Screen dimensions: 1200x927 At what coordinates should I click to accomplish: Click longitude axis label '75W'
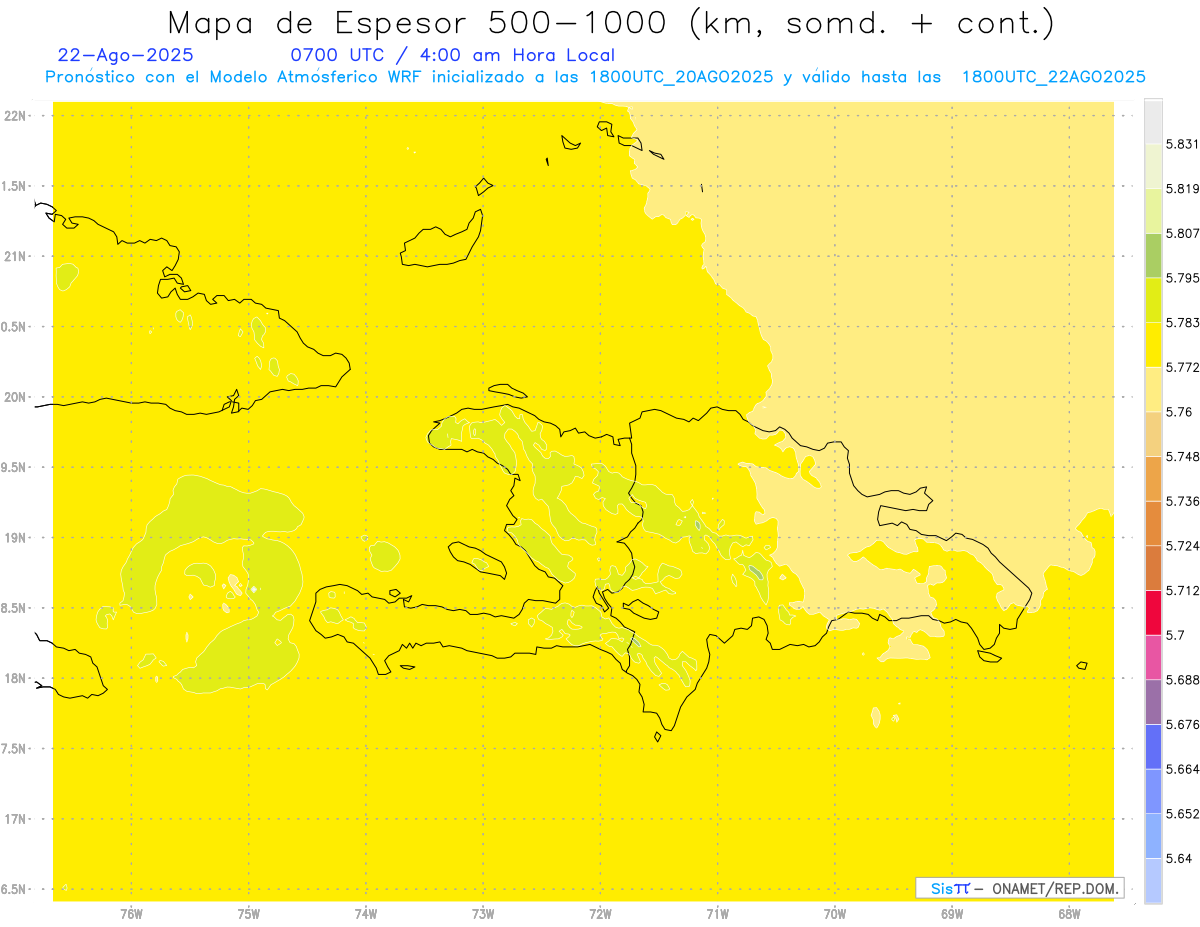tap(248, 914)
